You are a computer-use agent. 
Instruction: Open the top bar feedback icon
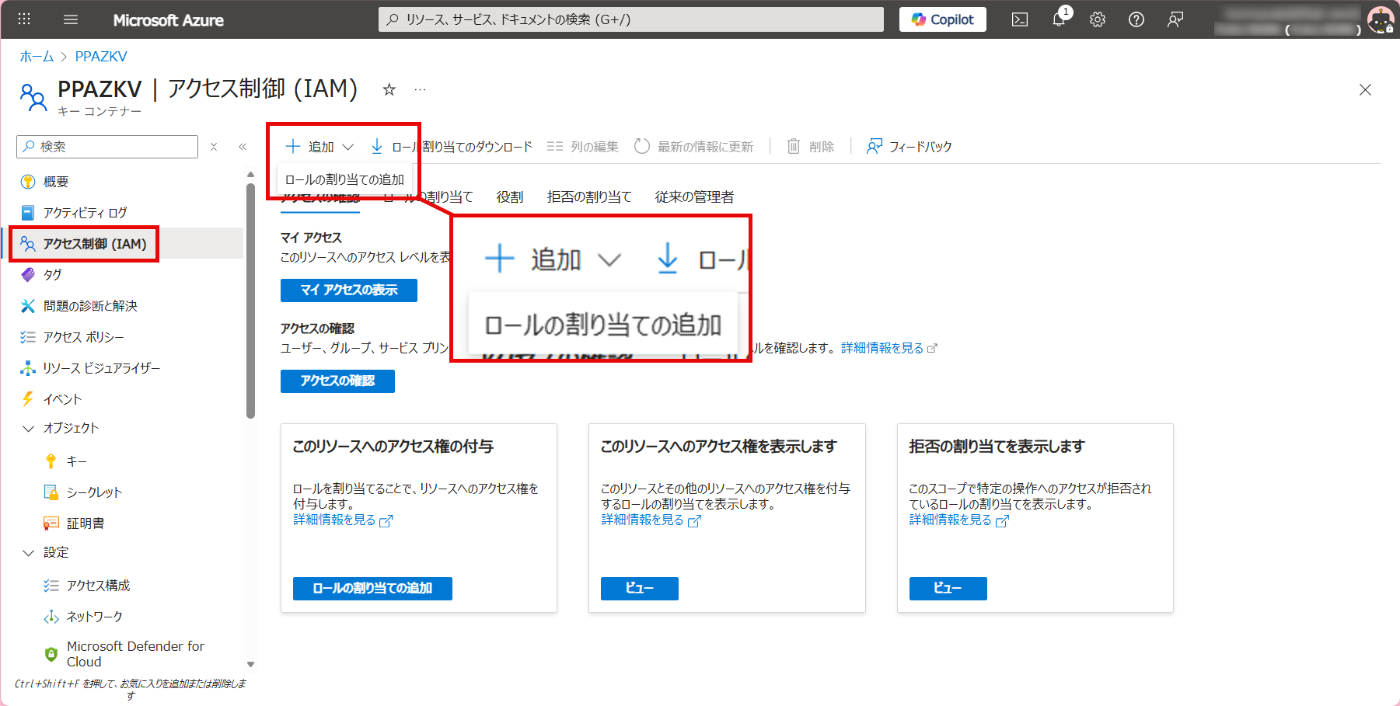tap(1175, 19)
